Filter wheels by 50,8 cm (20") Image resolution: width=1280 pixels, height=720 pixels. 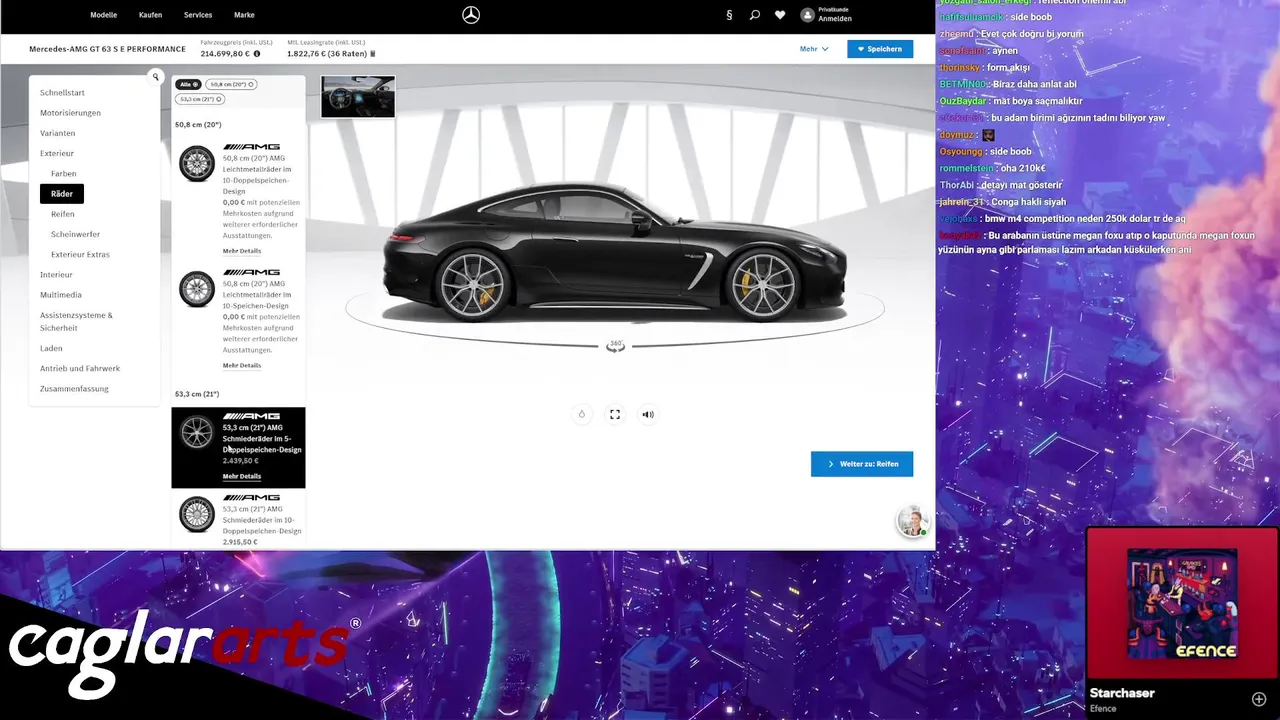(231, 84)
